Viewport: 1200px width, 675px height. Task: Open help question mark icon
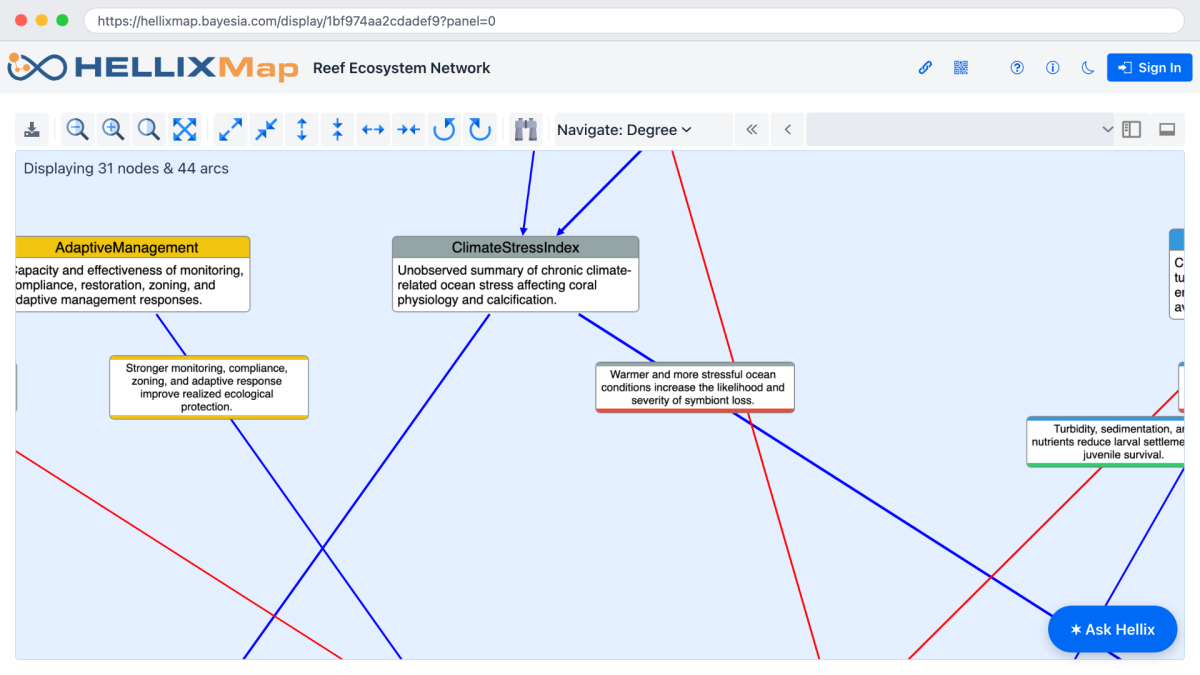pos(1017,68)
